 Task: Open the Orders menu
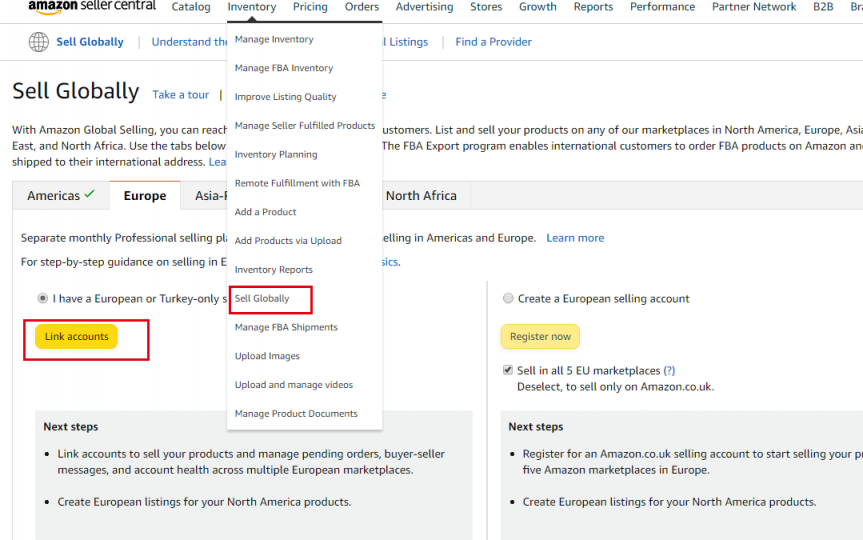(x=362, y=7)
